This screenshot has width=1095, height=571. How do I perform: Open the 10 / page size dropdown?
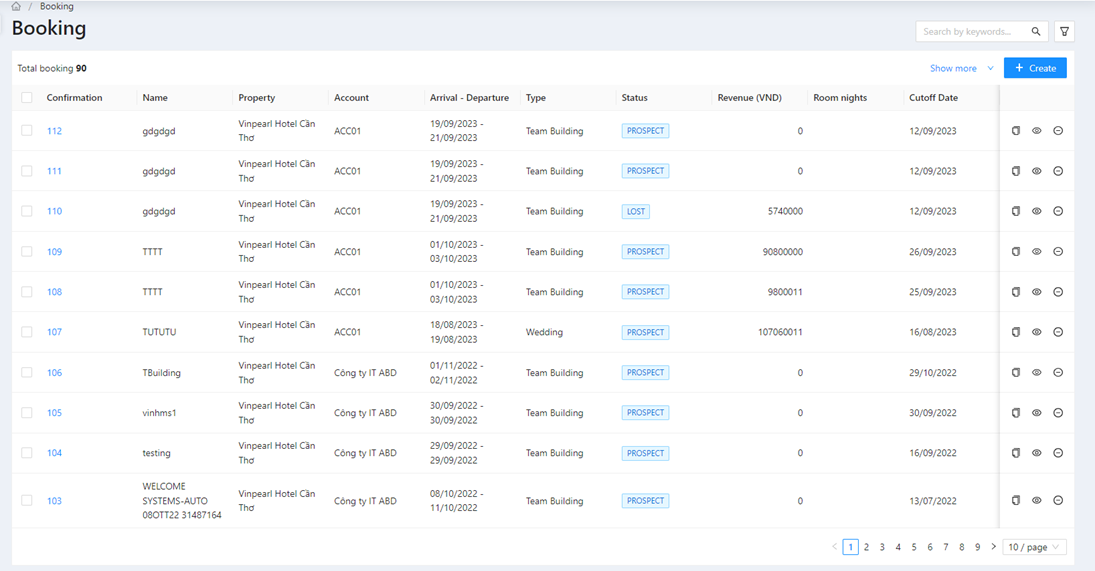tap(1034, 547)
